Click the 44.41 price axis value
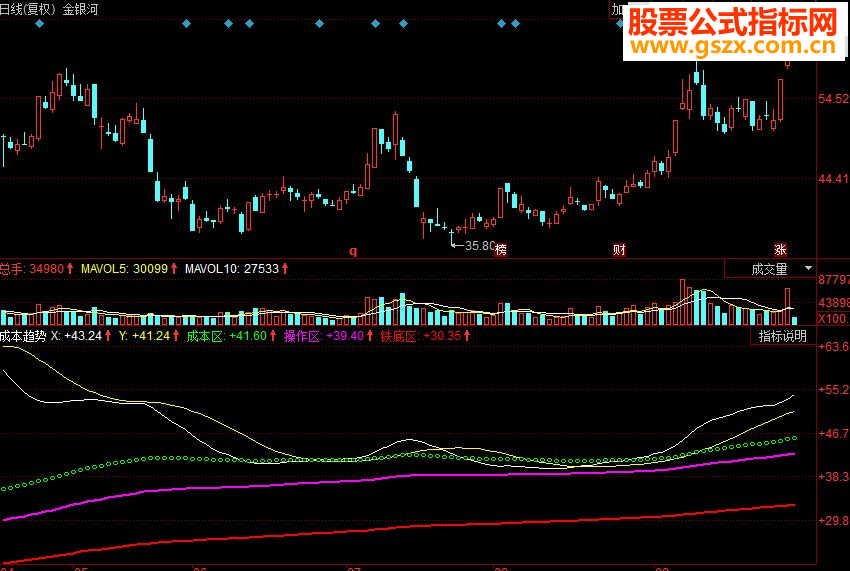 (834, 179)
